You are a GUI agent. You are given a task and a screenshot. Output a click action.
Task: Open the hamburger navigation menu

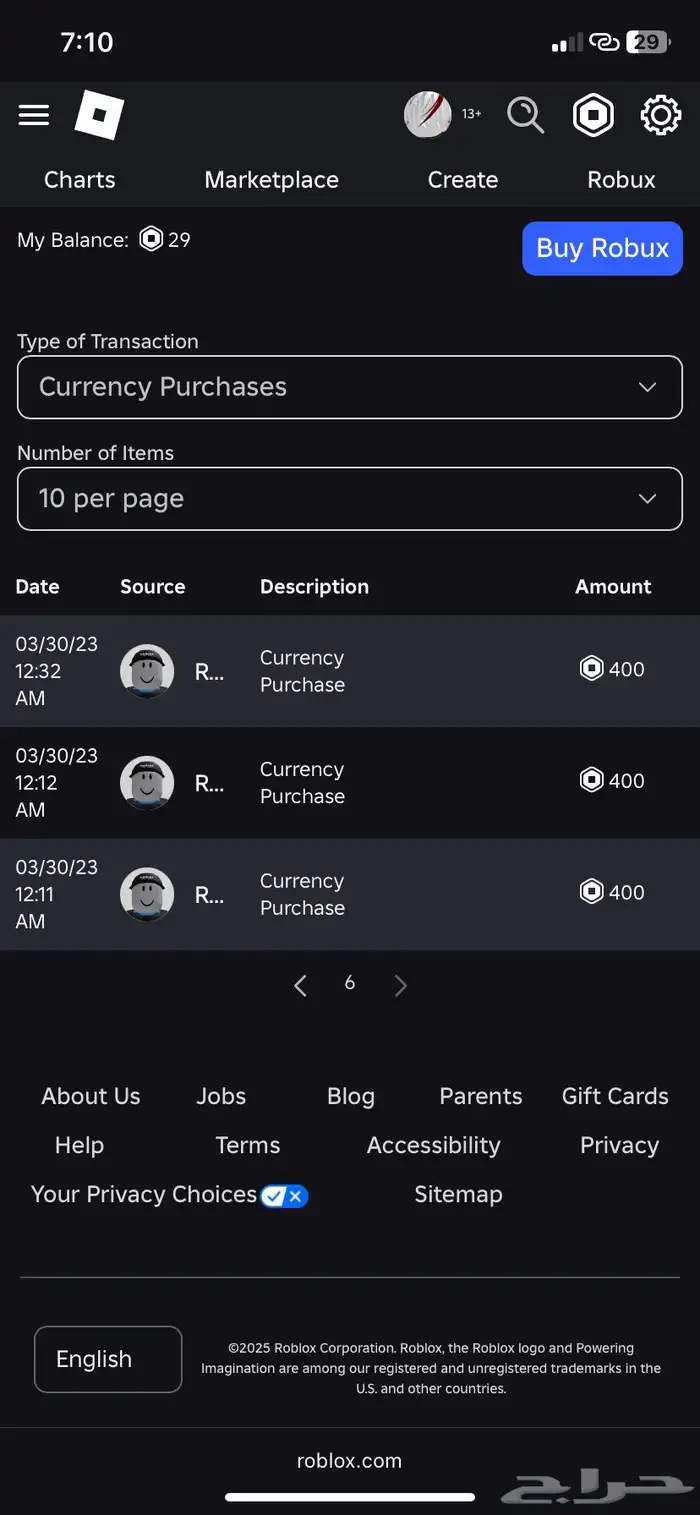coord(34,115)
